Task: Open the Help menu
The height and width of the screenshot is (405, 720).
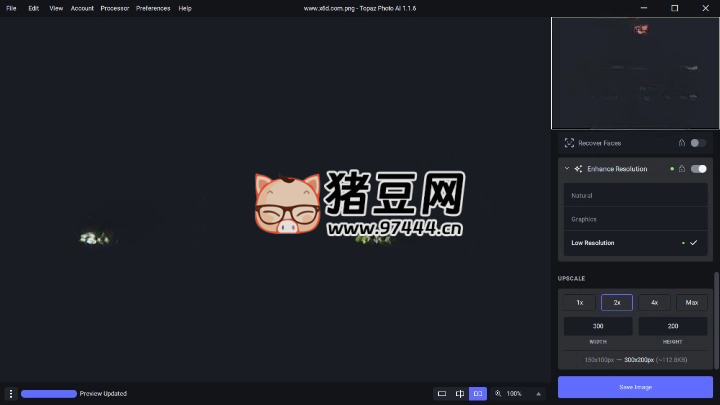Action: coord(185,8)
